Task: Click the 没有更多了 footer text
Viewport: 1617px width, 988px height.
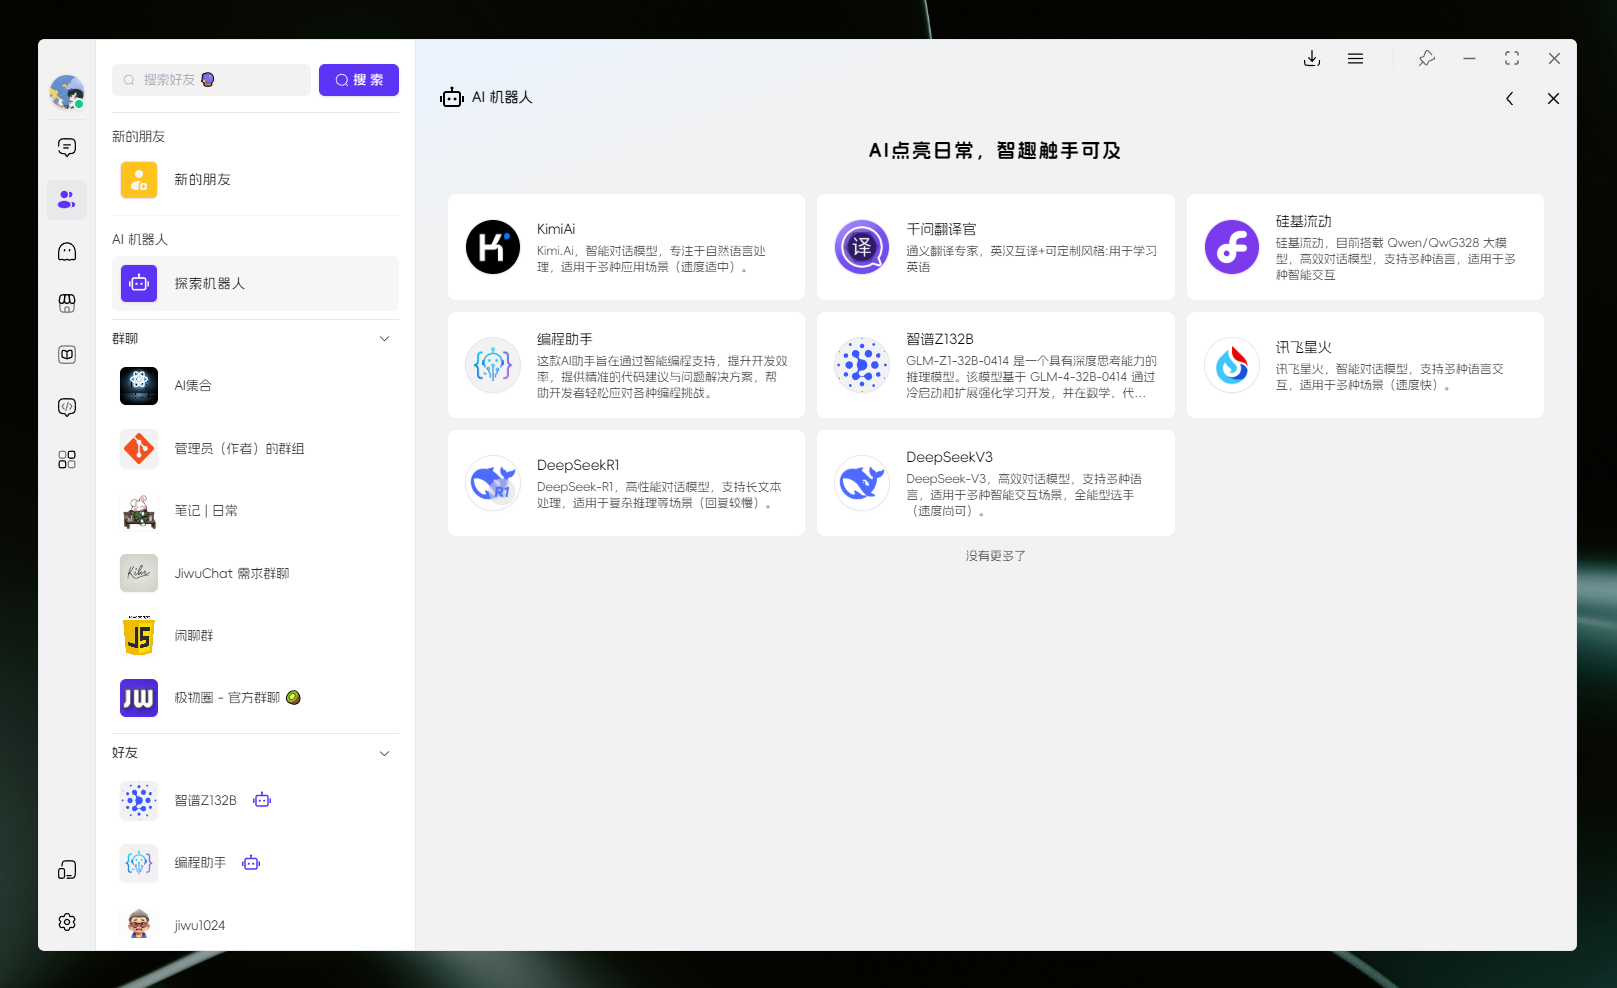Action: click(x=995, y=556)
